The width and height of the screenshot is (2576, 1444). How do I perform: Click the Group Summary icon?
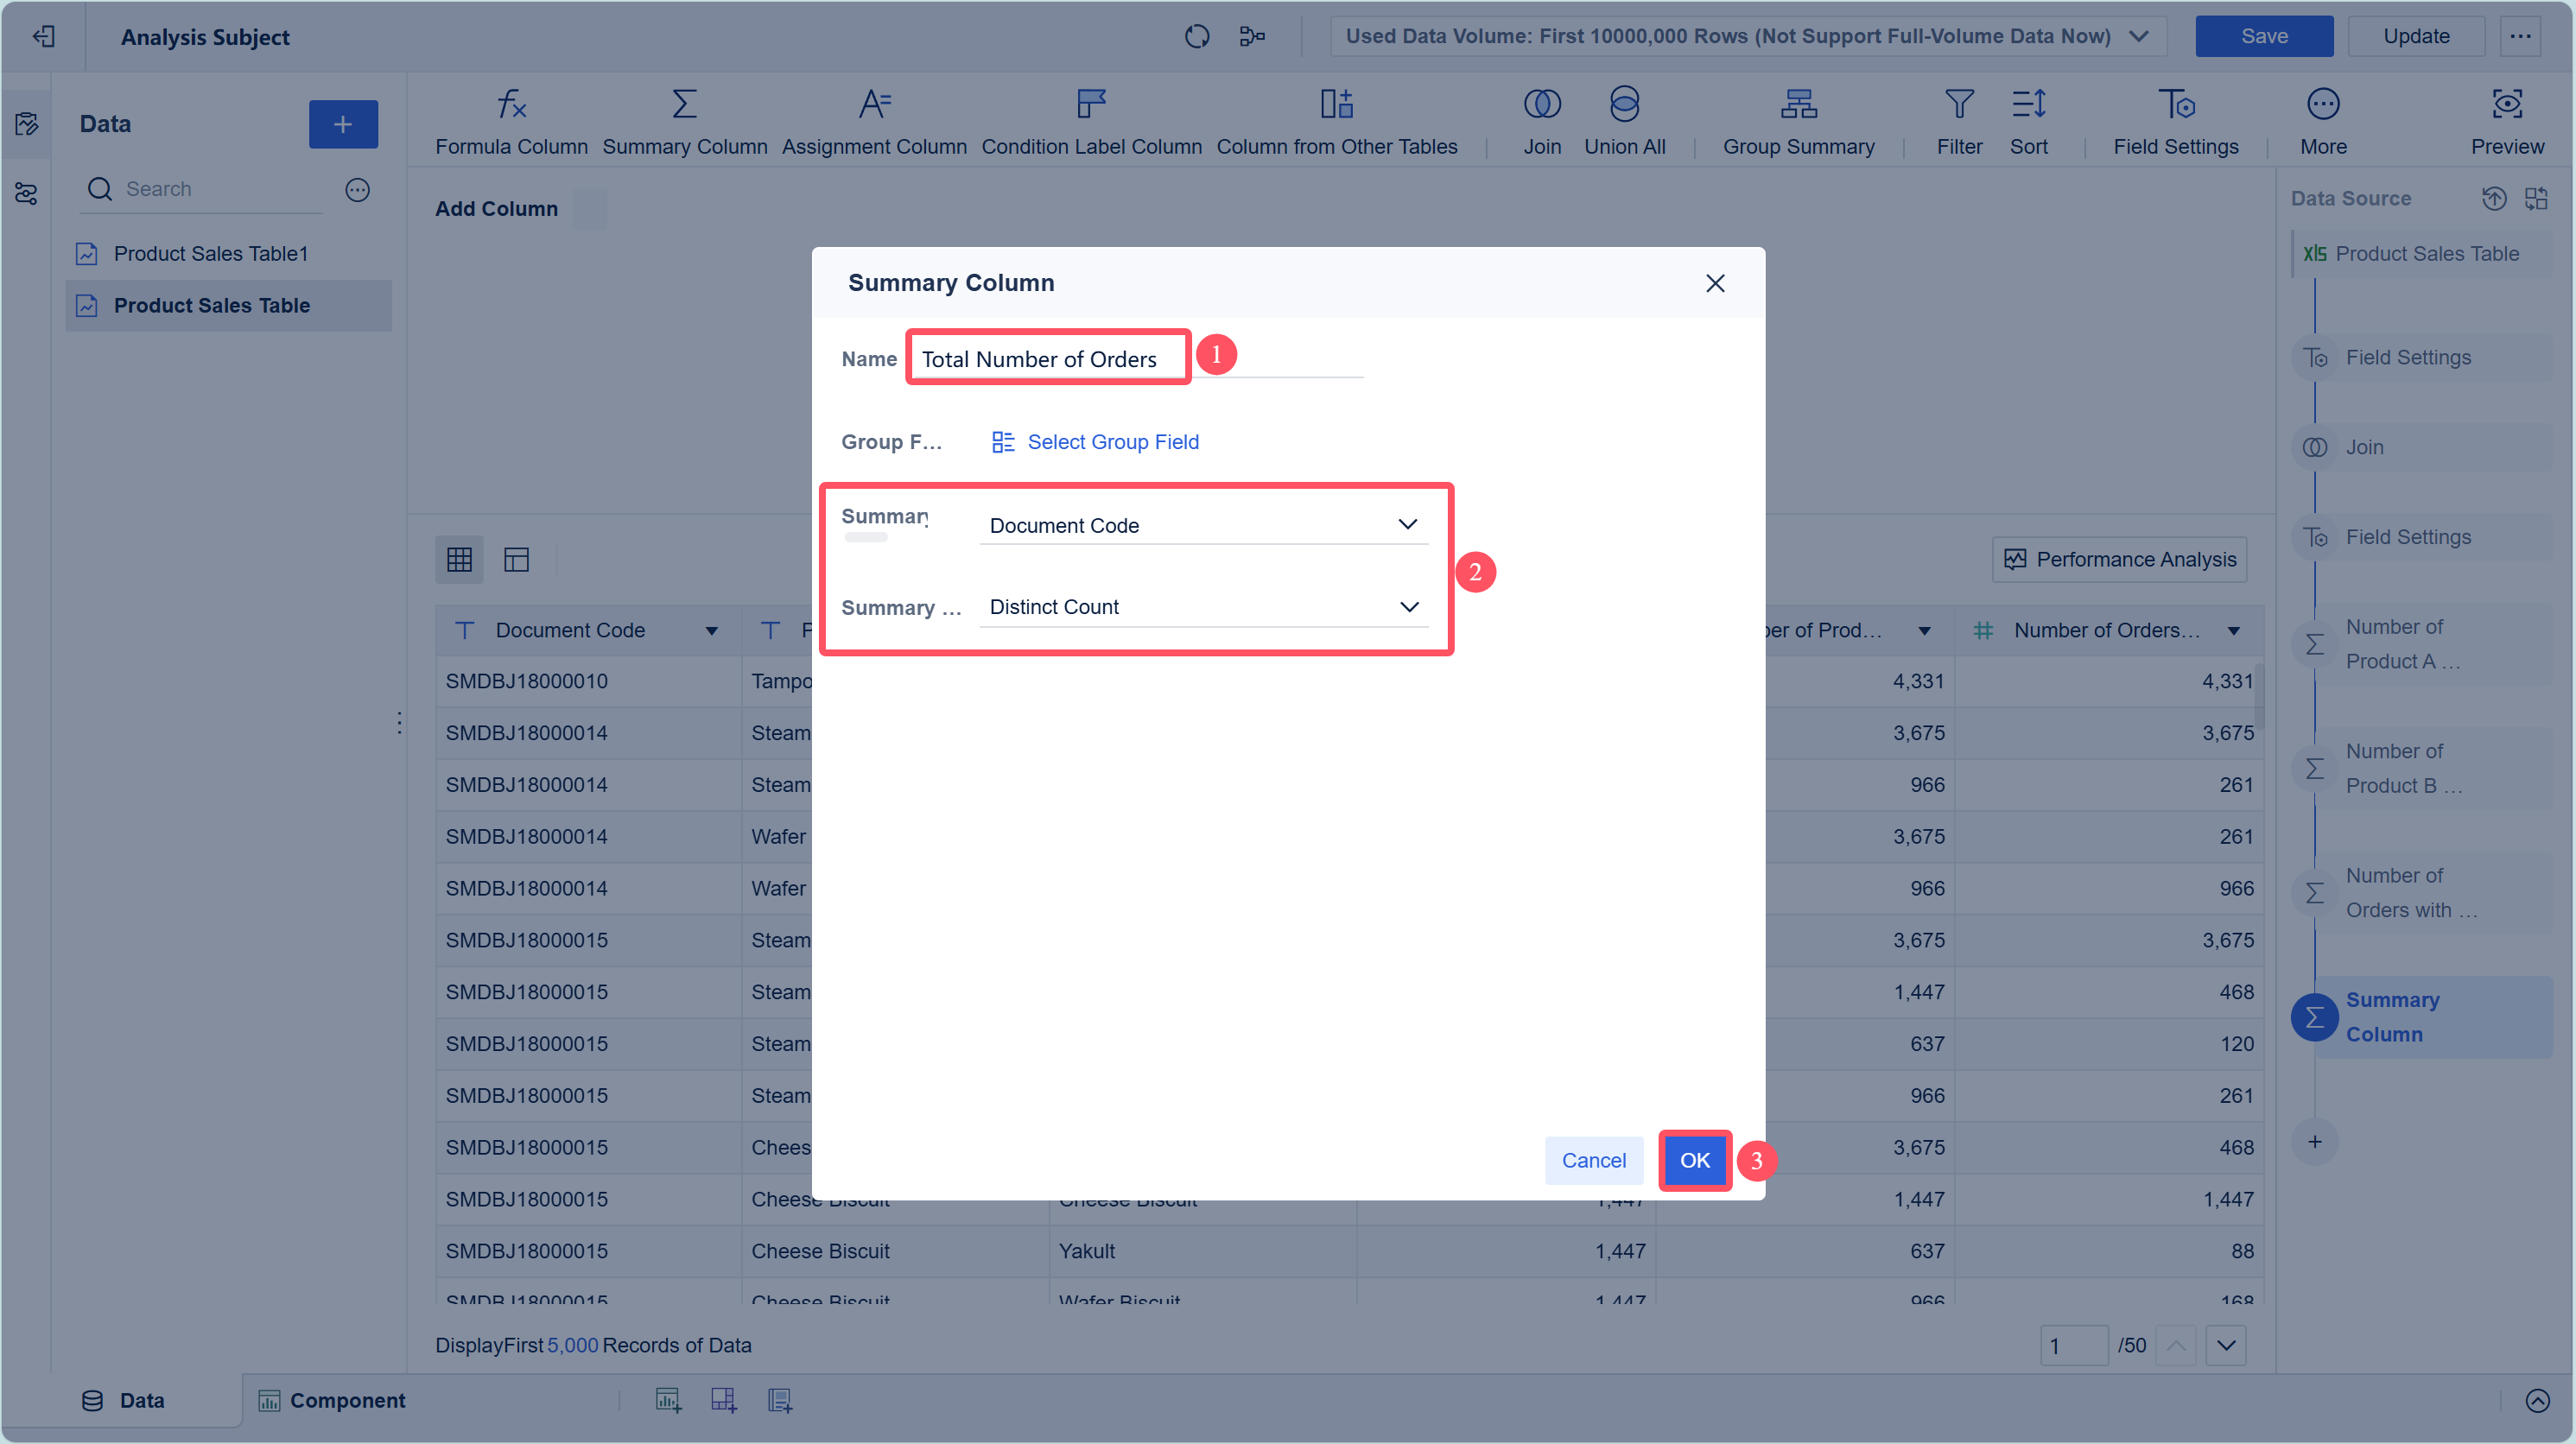click(1798, 105)
